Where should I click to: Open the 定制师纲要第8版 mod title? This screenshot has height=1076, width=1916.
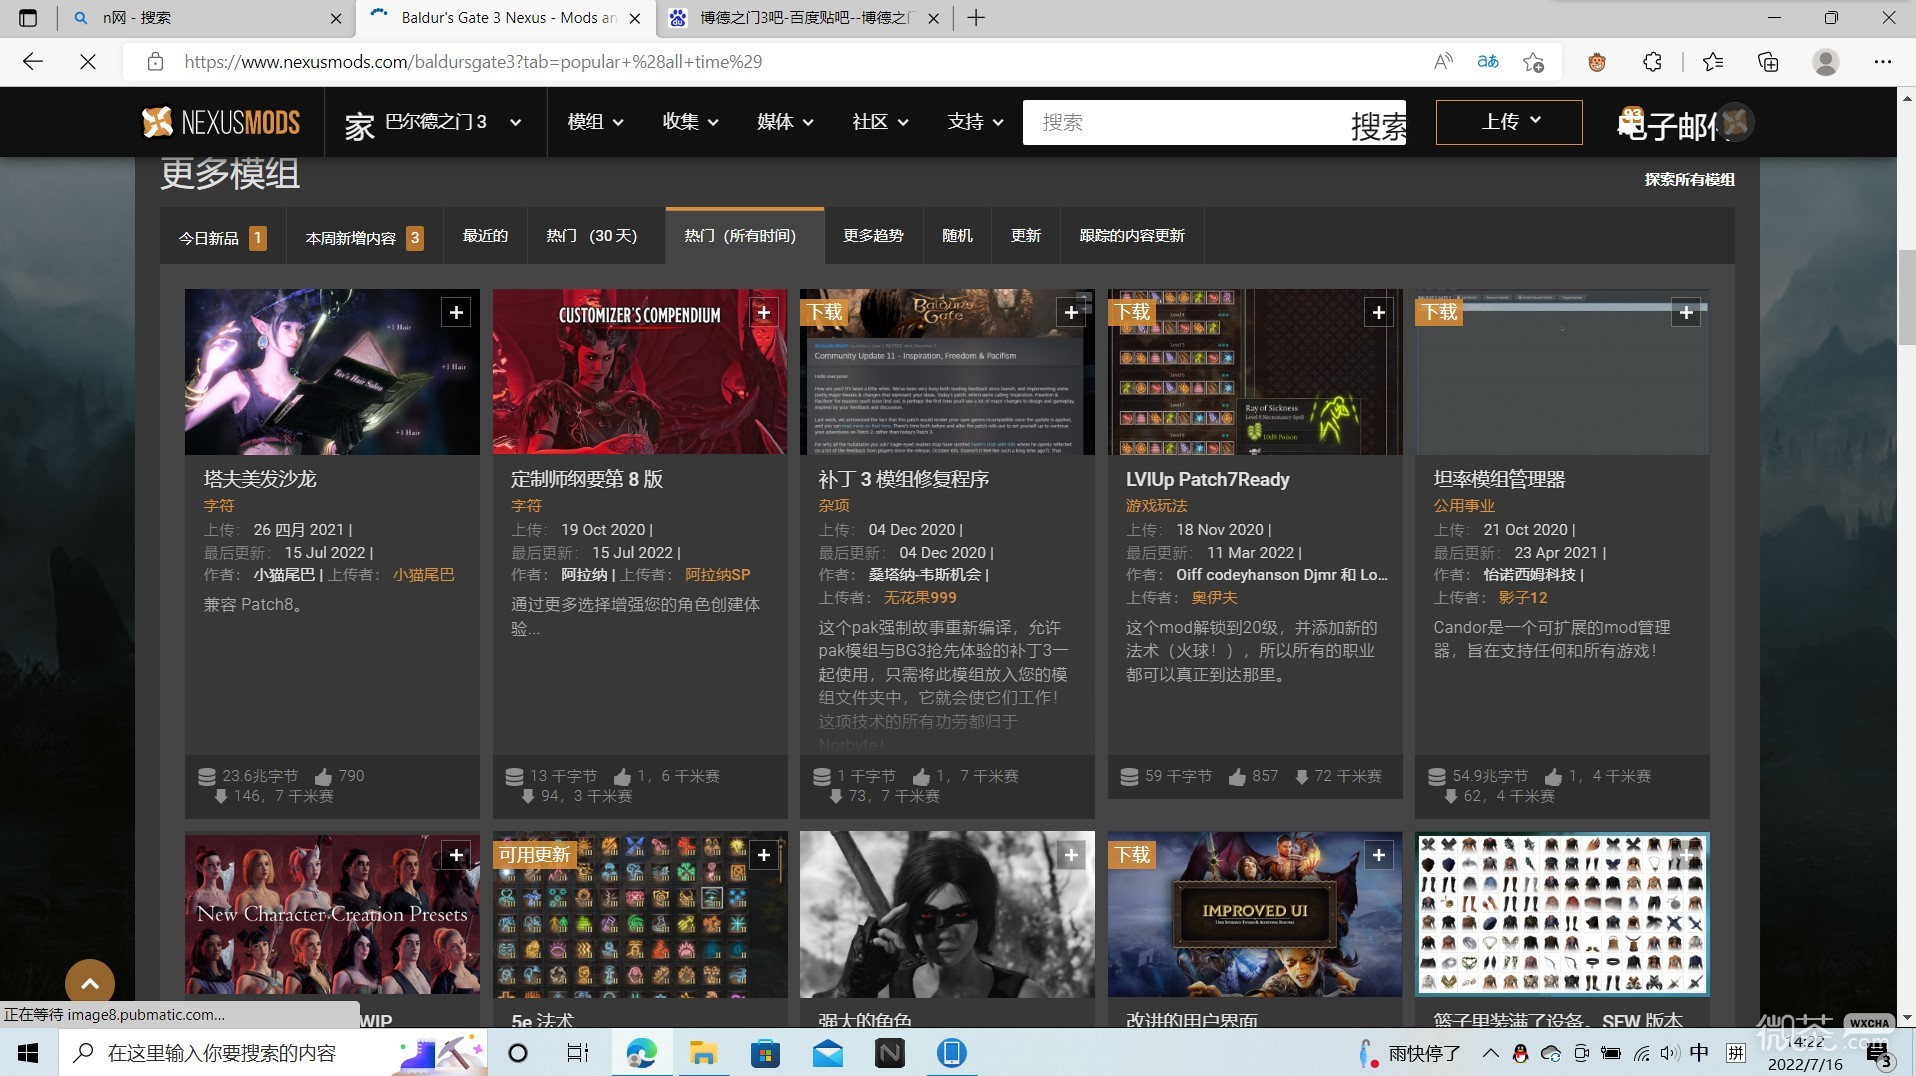click(x=587, y=479)
